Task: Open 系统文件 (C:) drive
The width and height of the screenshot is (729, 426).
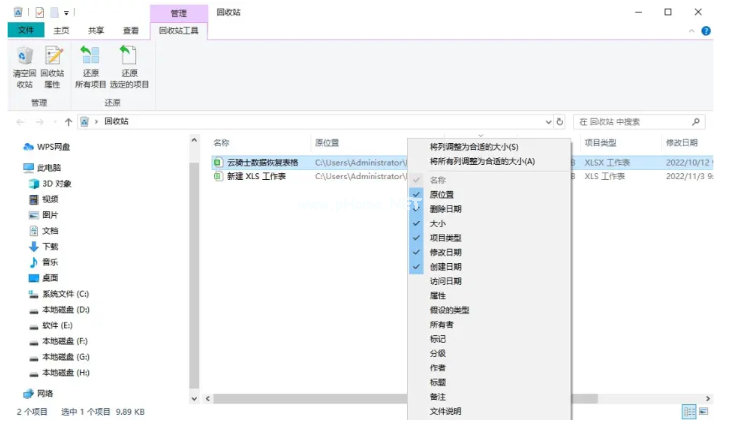Action: click(x=59, y=294)
